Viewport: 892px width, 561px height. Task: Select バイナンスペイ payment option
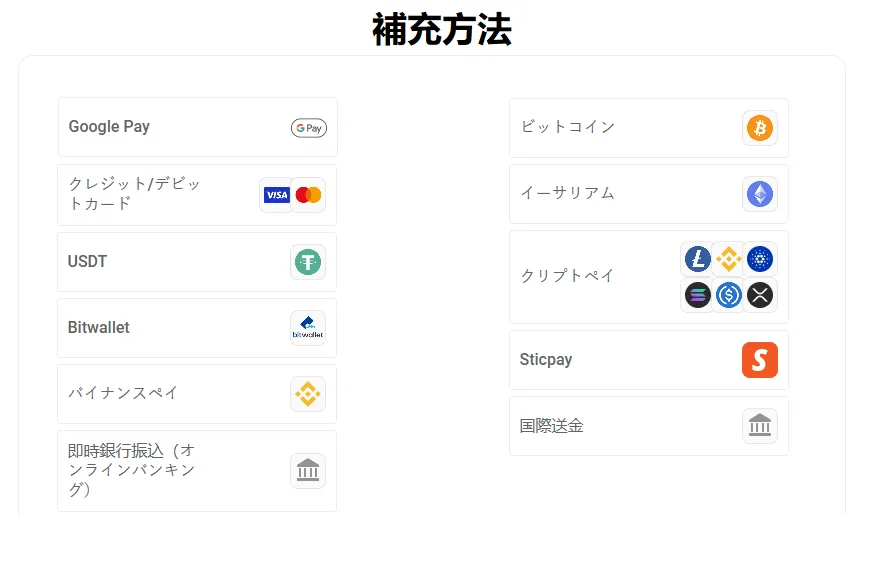click(197, 394)
